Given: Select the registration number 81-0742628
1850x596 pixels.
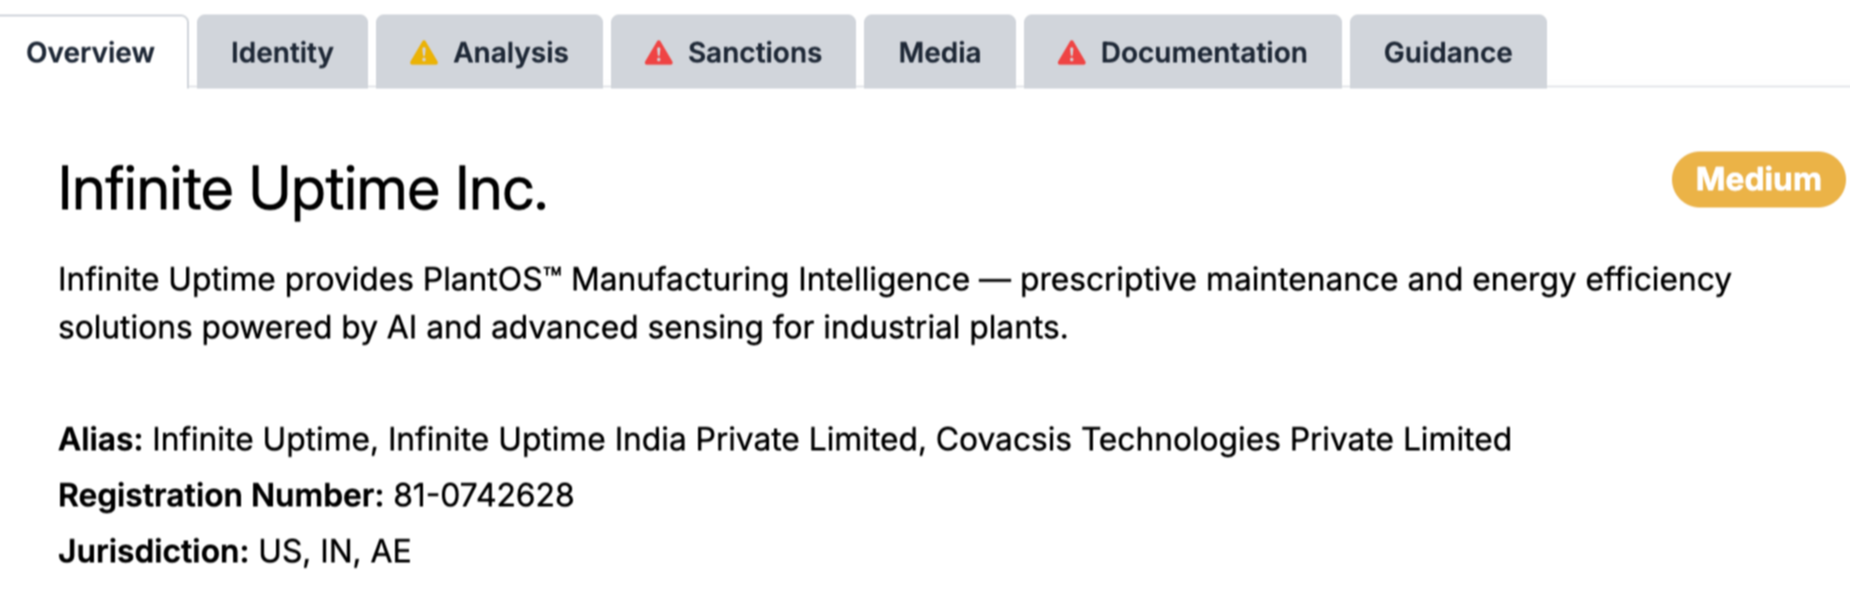Looking at the screenshot, I should tap(484, 495).
